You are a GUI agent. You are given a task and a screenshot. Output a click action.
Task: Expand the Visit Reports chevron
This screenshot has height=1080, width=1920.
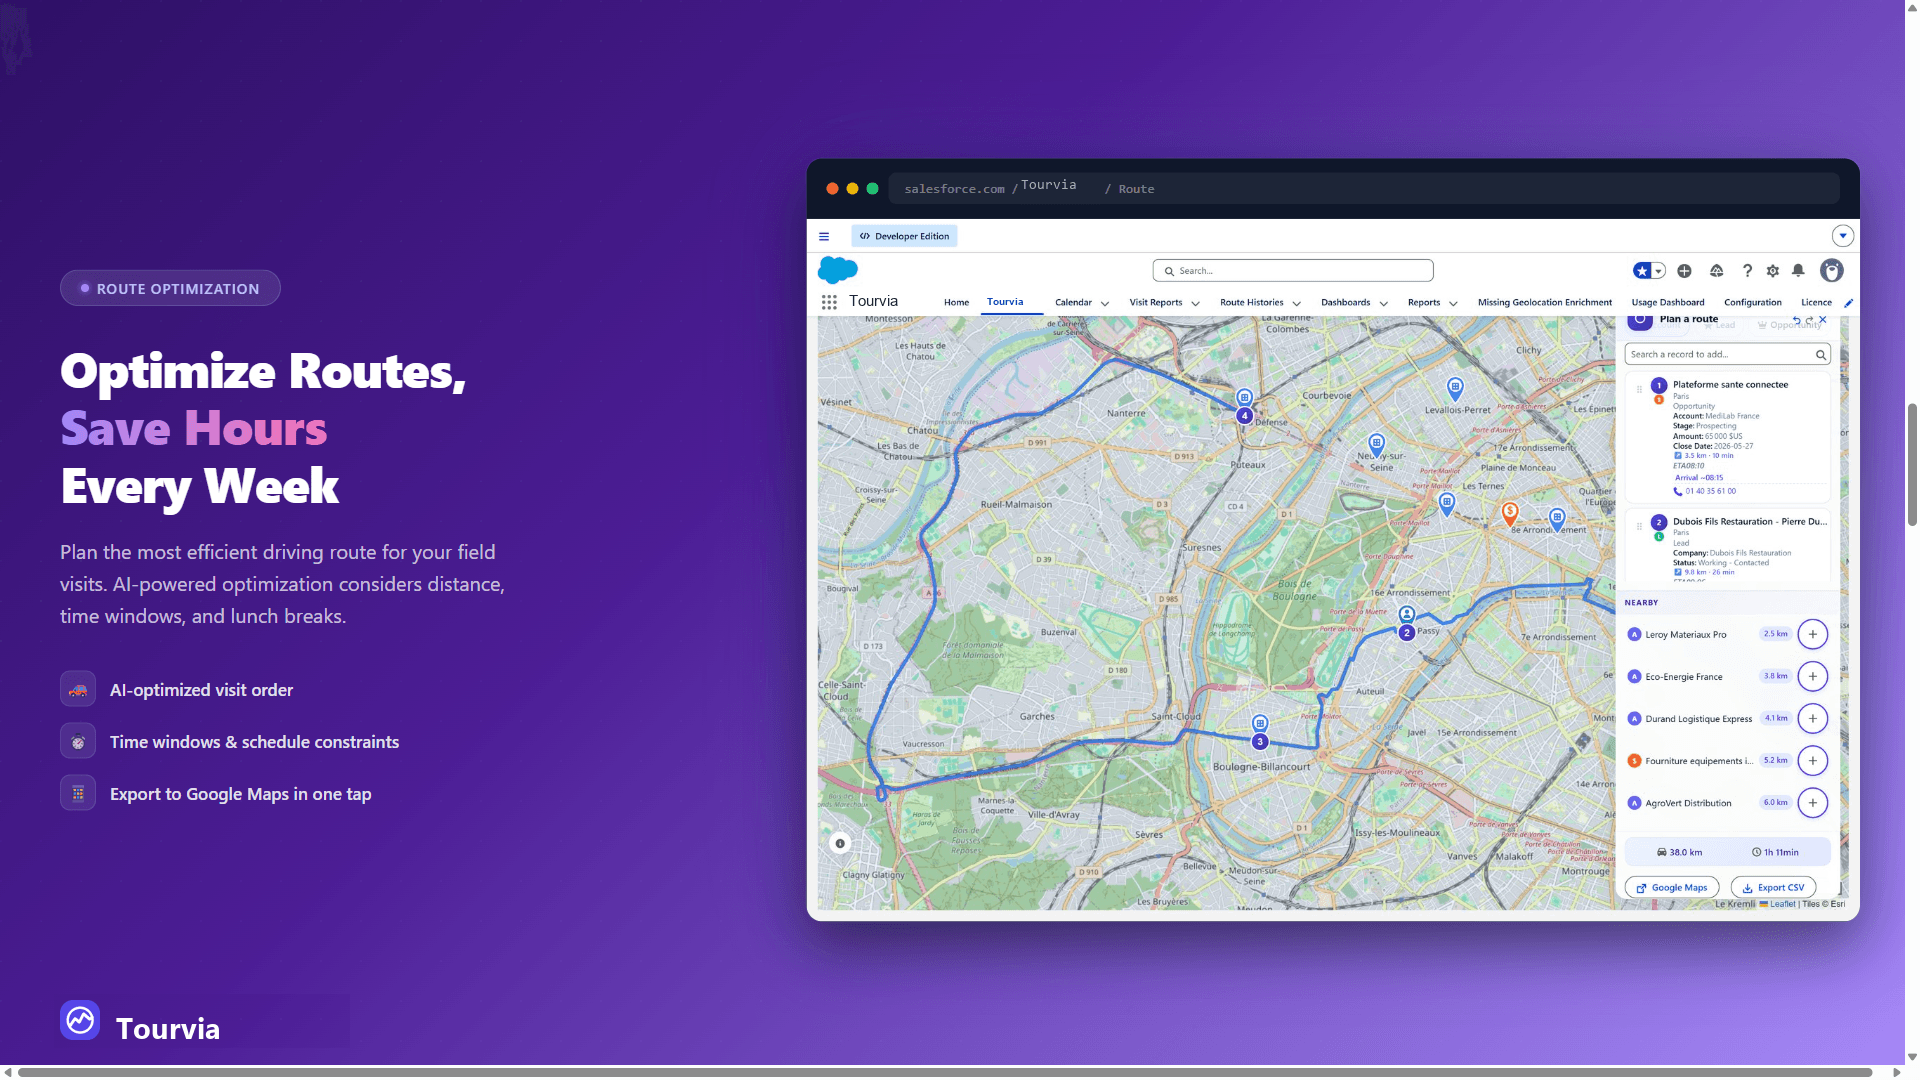(x=1195, y=304)
